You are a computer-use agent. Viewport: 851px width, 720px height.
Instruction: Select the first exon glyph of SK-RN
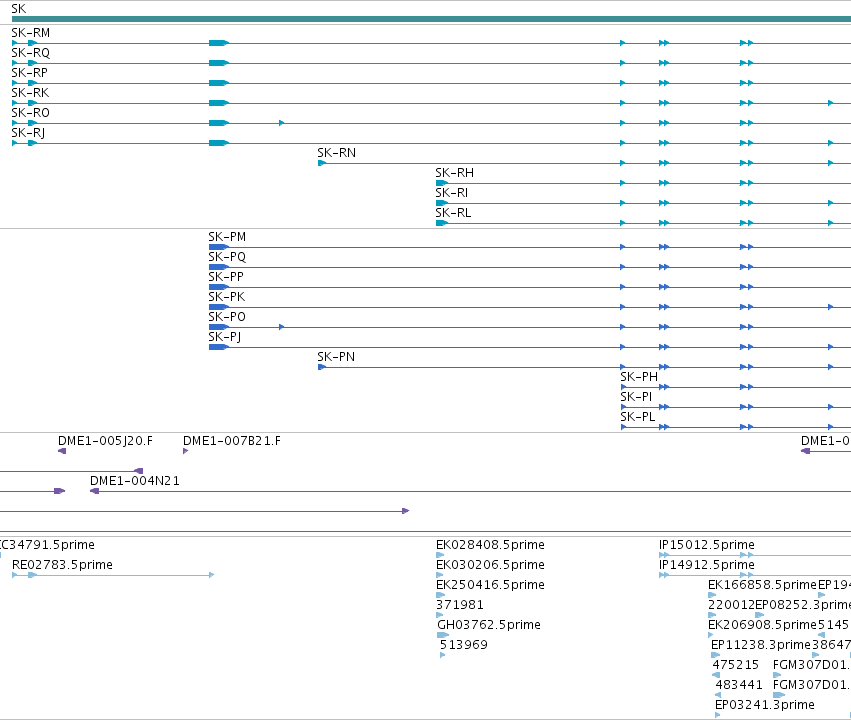322,163
